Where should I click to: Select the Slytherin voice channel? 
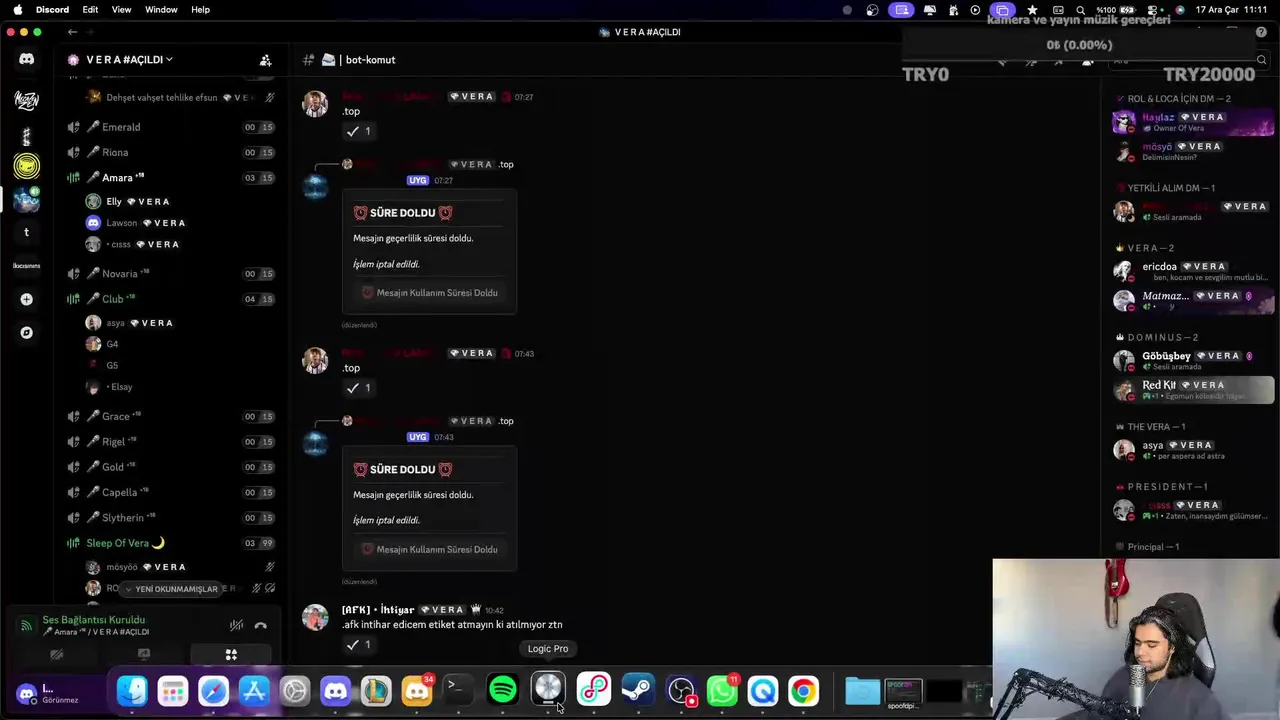[x=170, y=518]
